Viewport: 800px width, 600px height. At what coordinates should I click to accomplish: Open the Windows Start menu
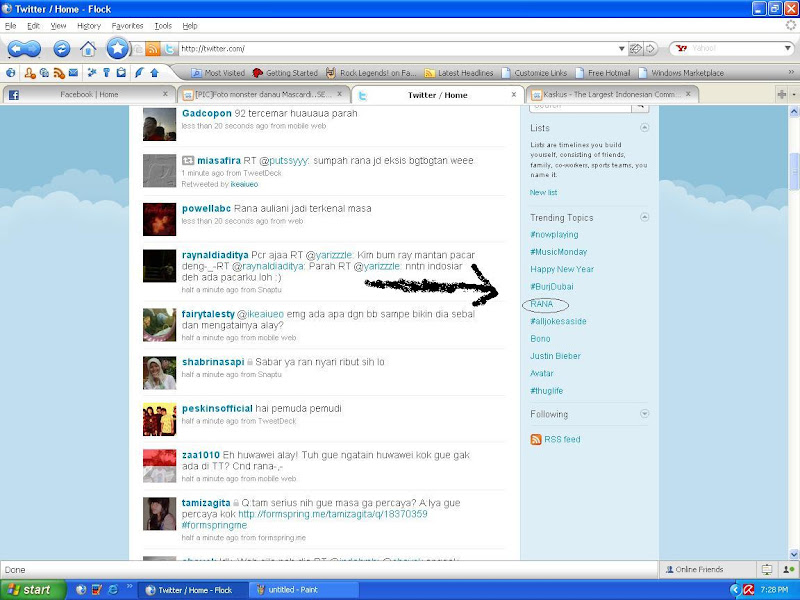click(x=33, y=590)
